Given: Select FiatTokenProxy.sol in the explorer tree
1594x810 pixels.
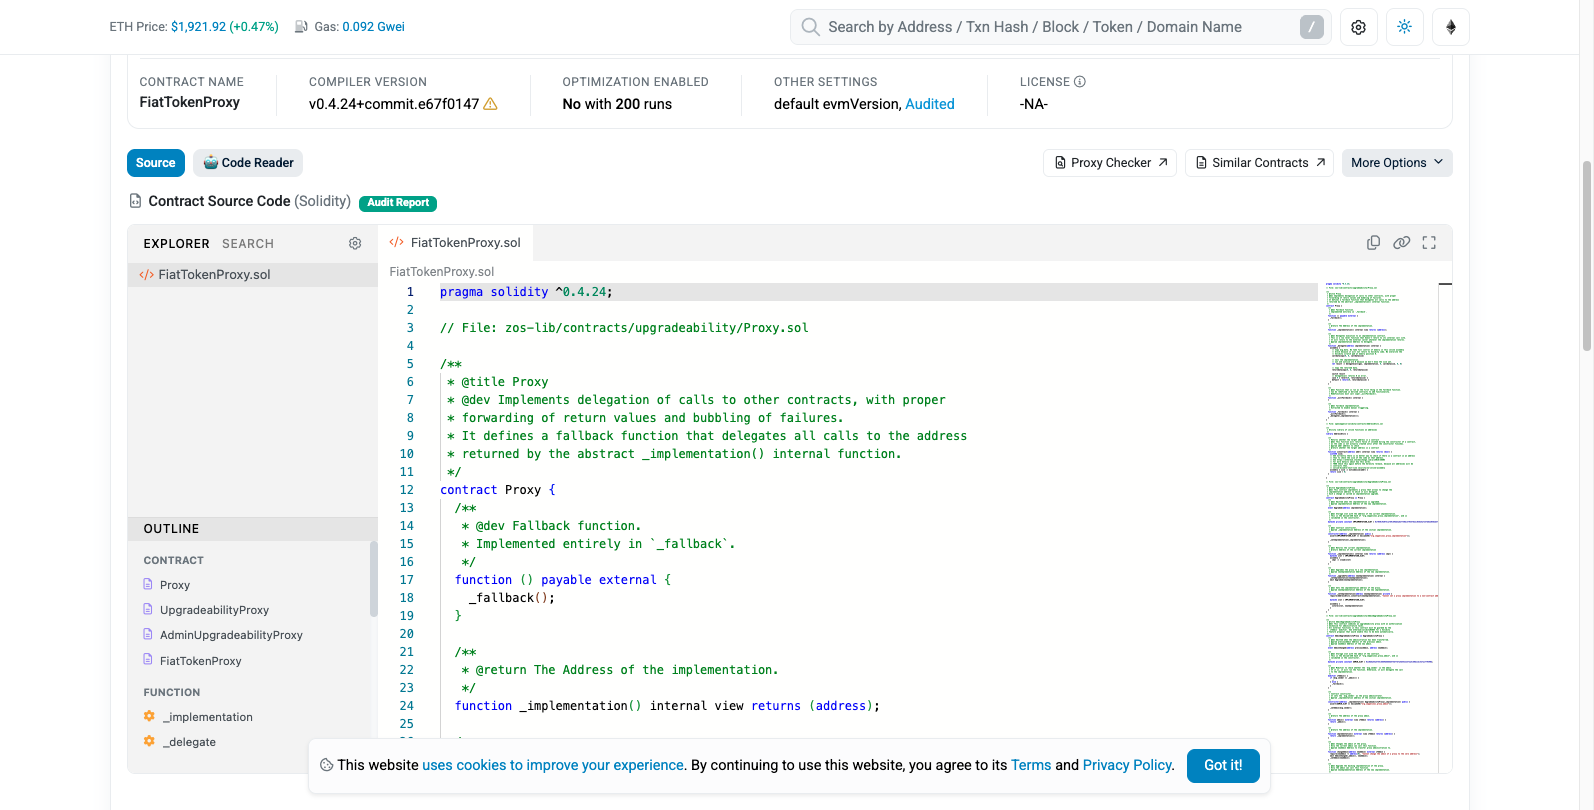Looking at the screenshot, I should click(x=252, y=275).
